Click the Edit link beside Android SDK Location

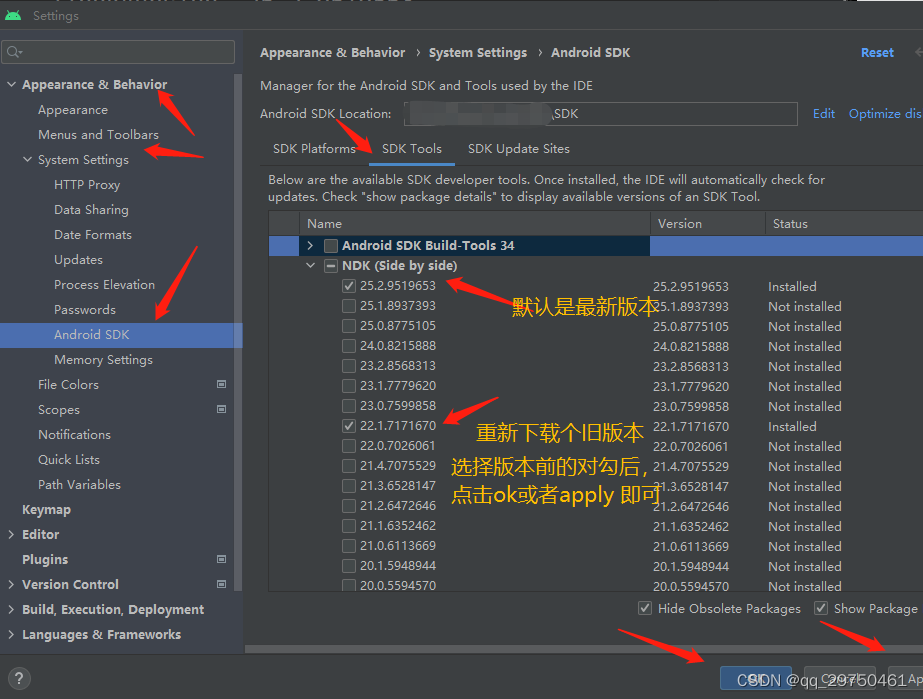tap(823, 113)
